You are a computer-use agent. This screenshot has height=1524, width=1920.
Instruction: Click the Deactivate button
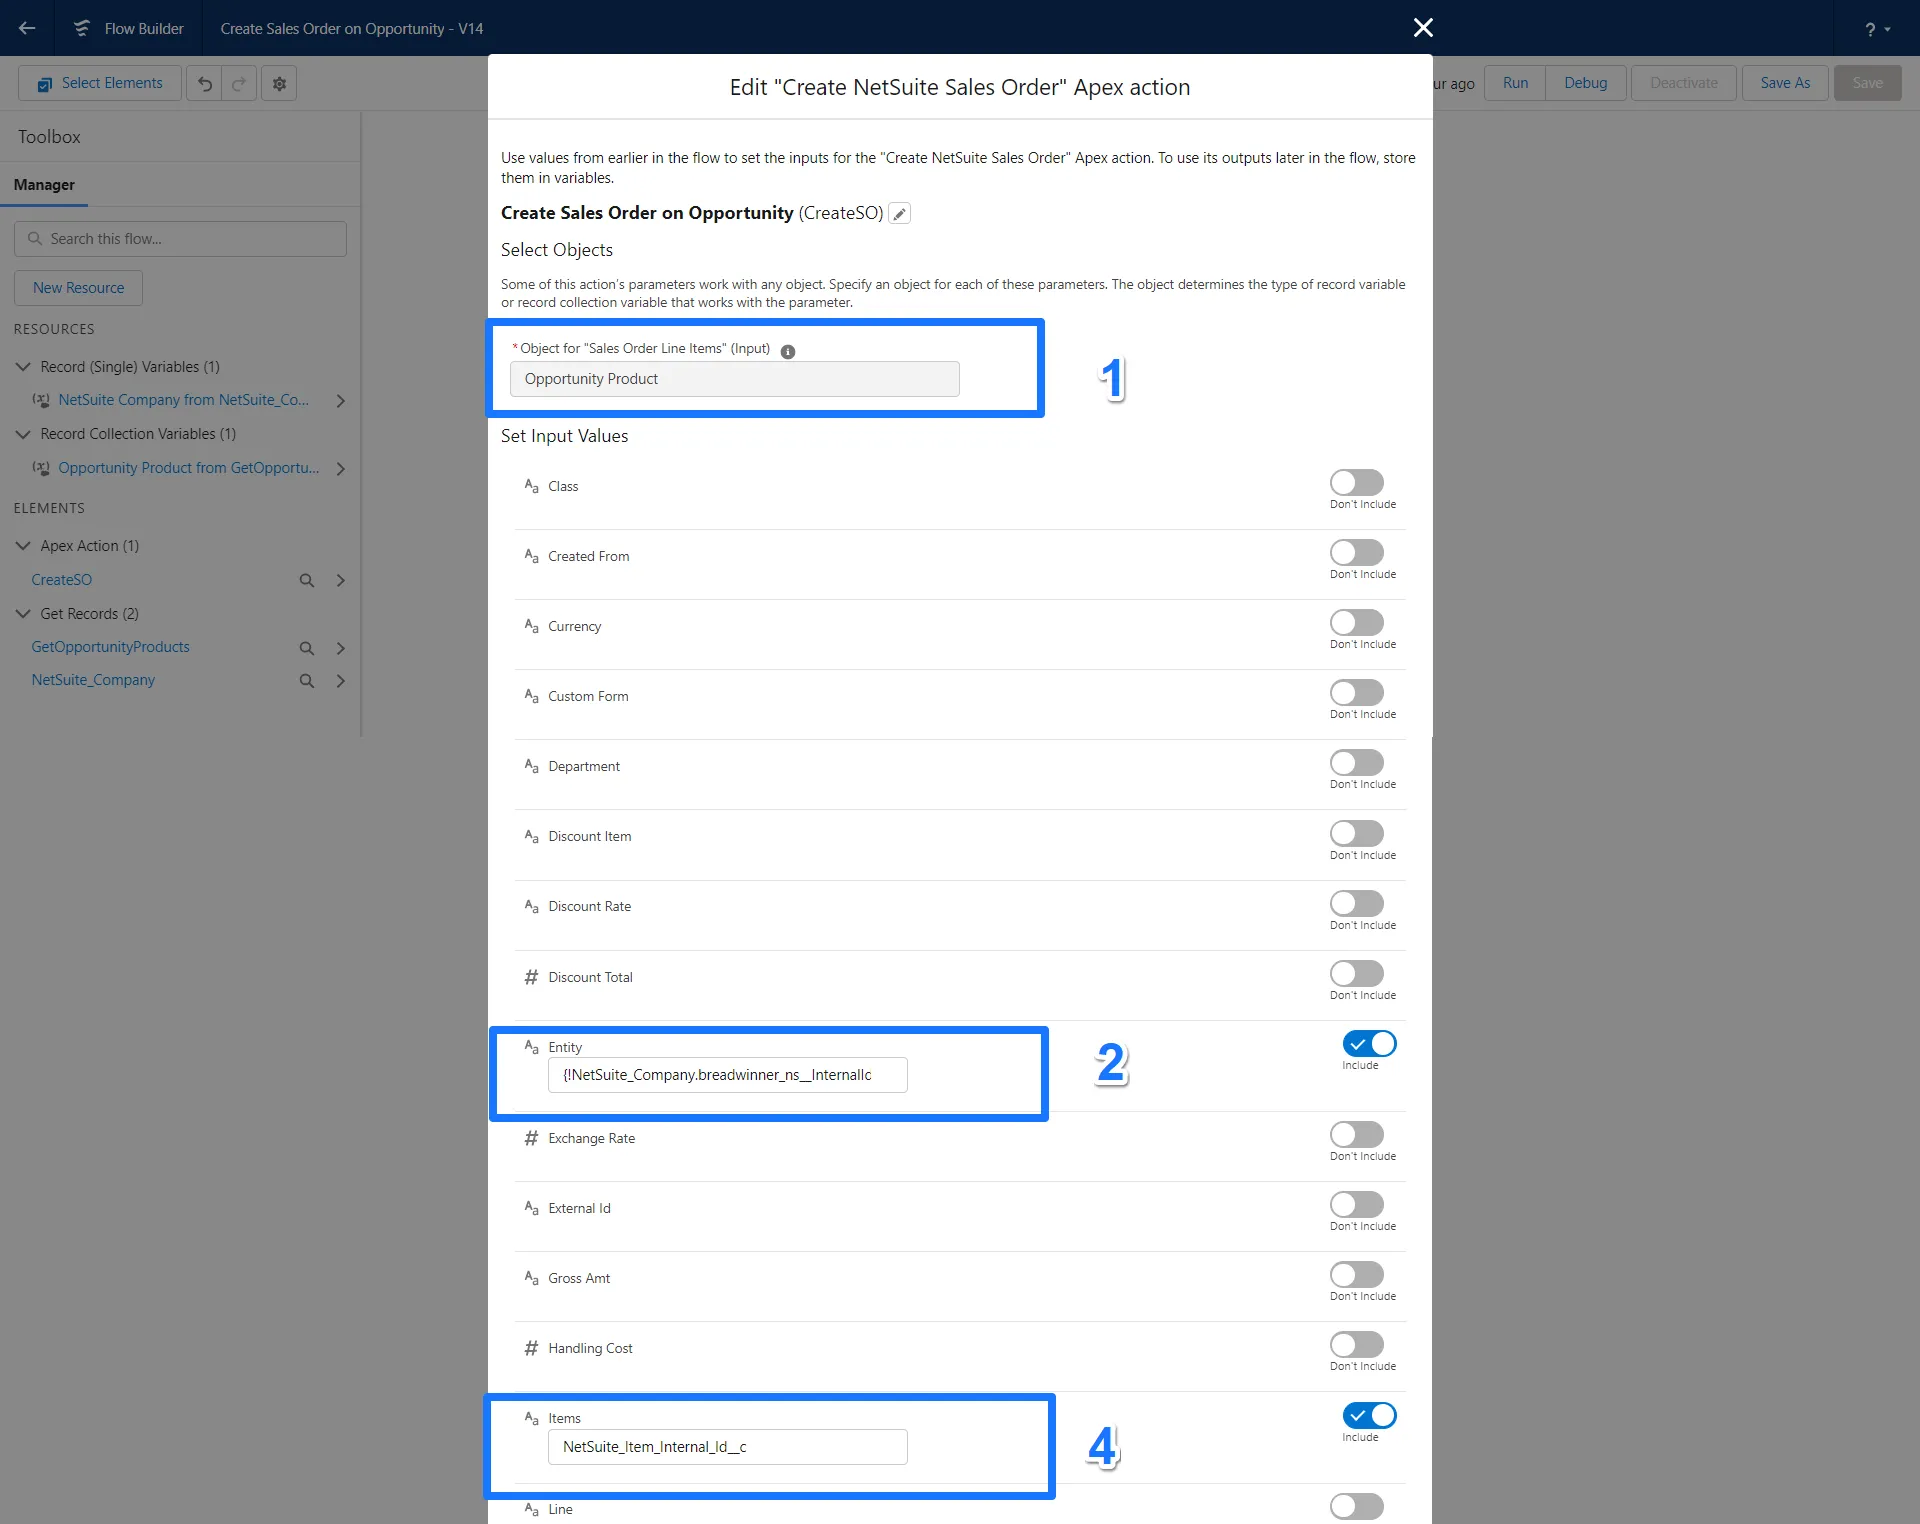[x=1683, y=83]
